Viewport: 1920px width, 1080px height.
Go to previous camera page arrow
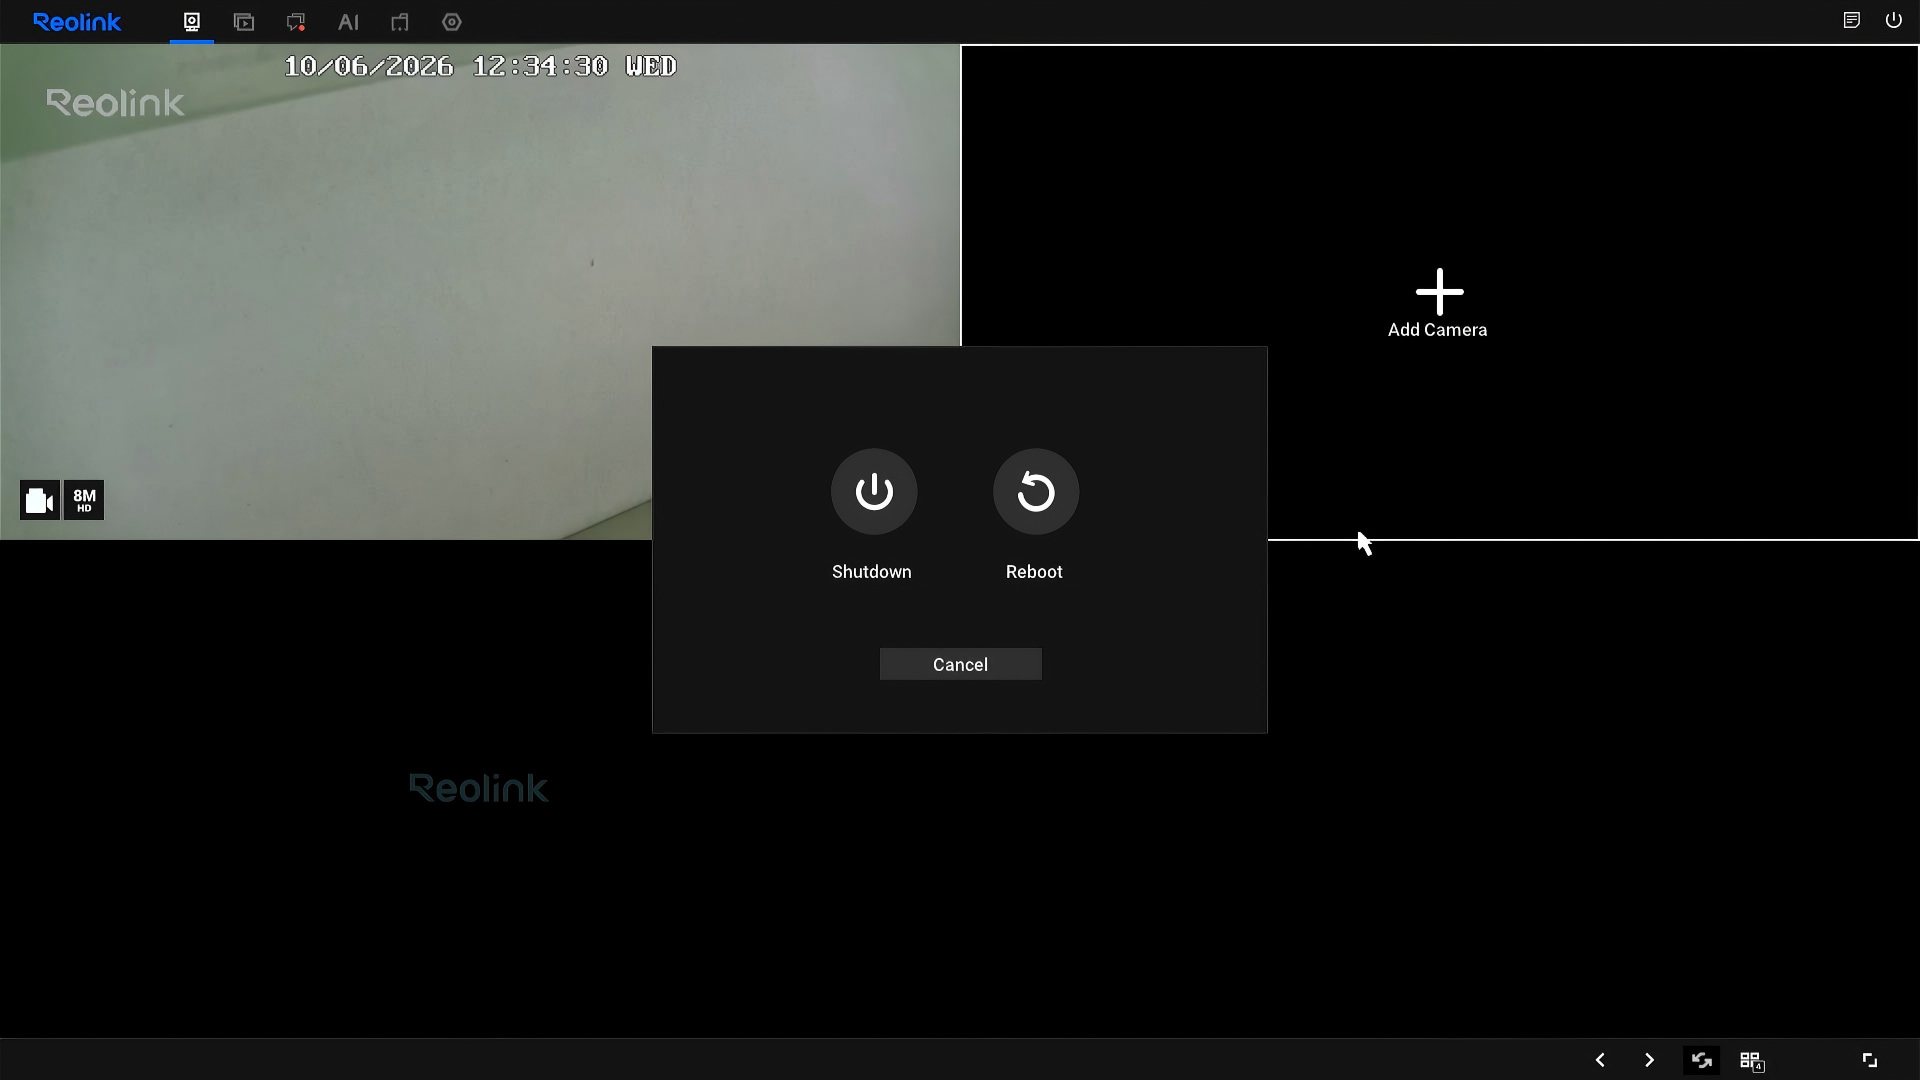click(1600, 1059)
